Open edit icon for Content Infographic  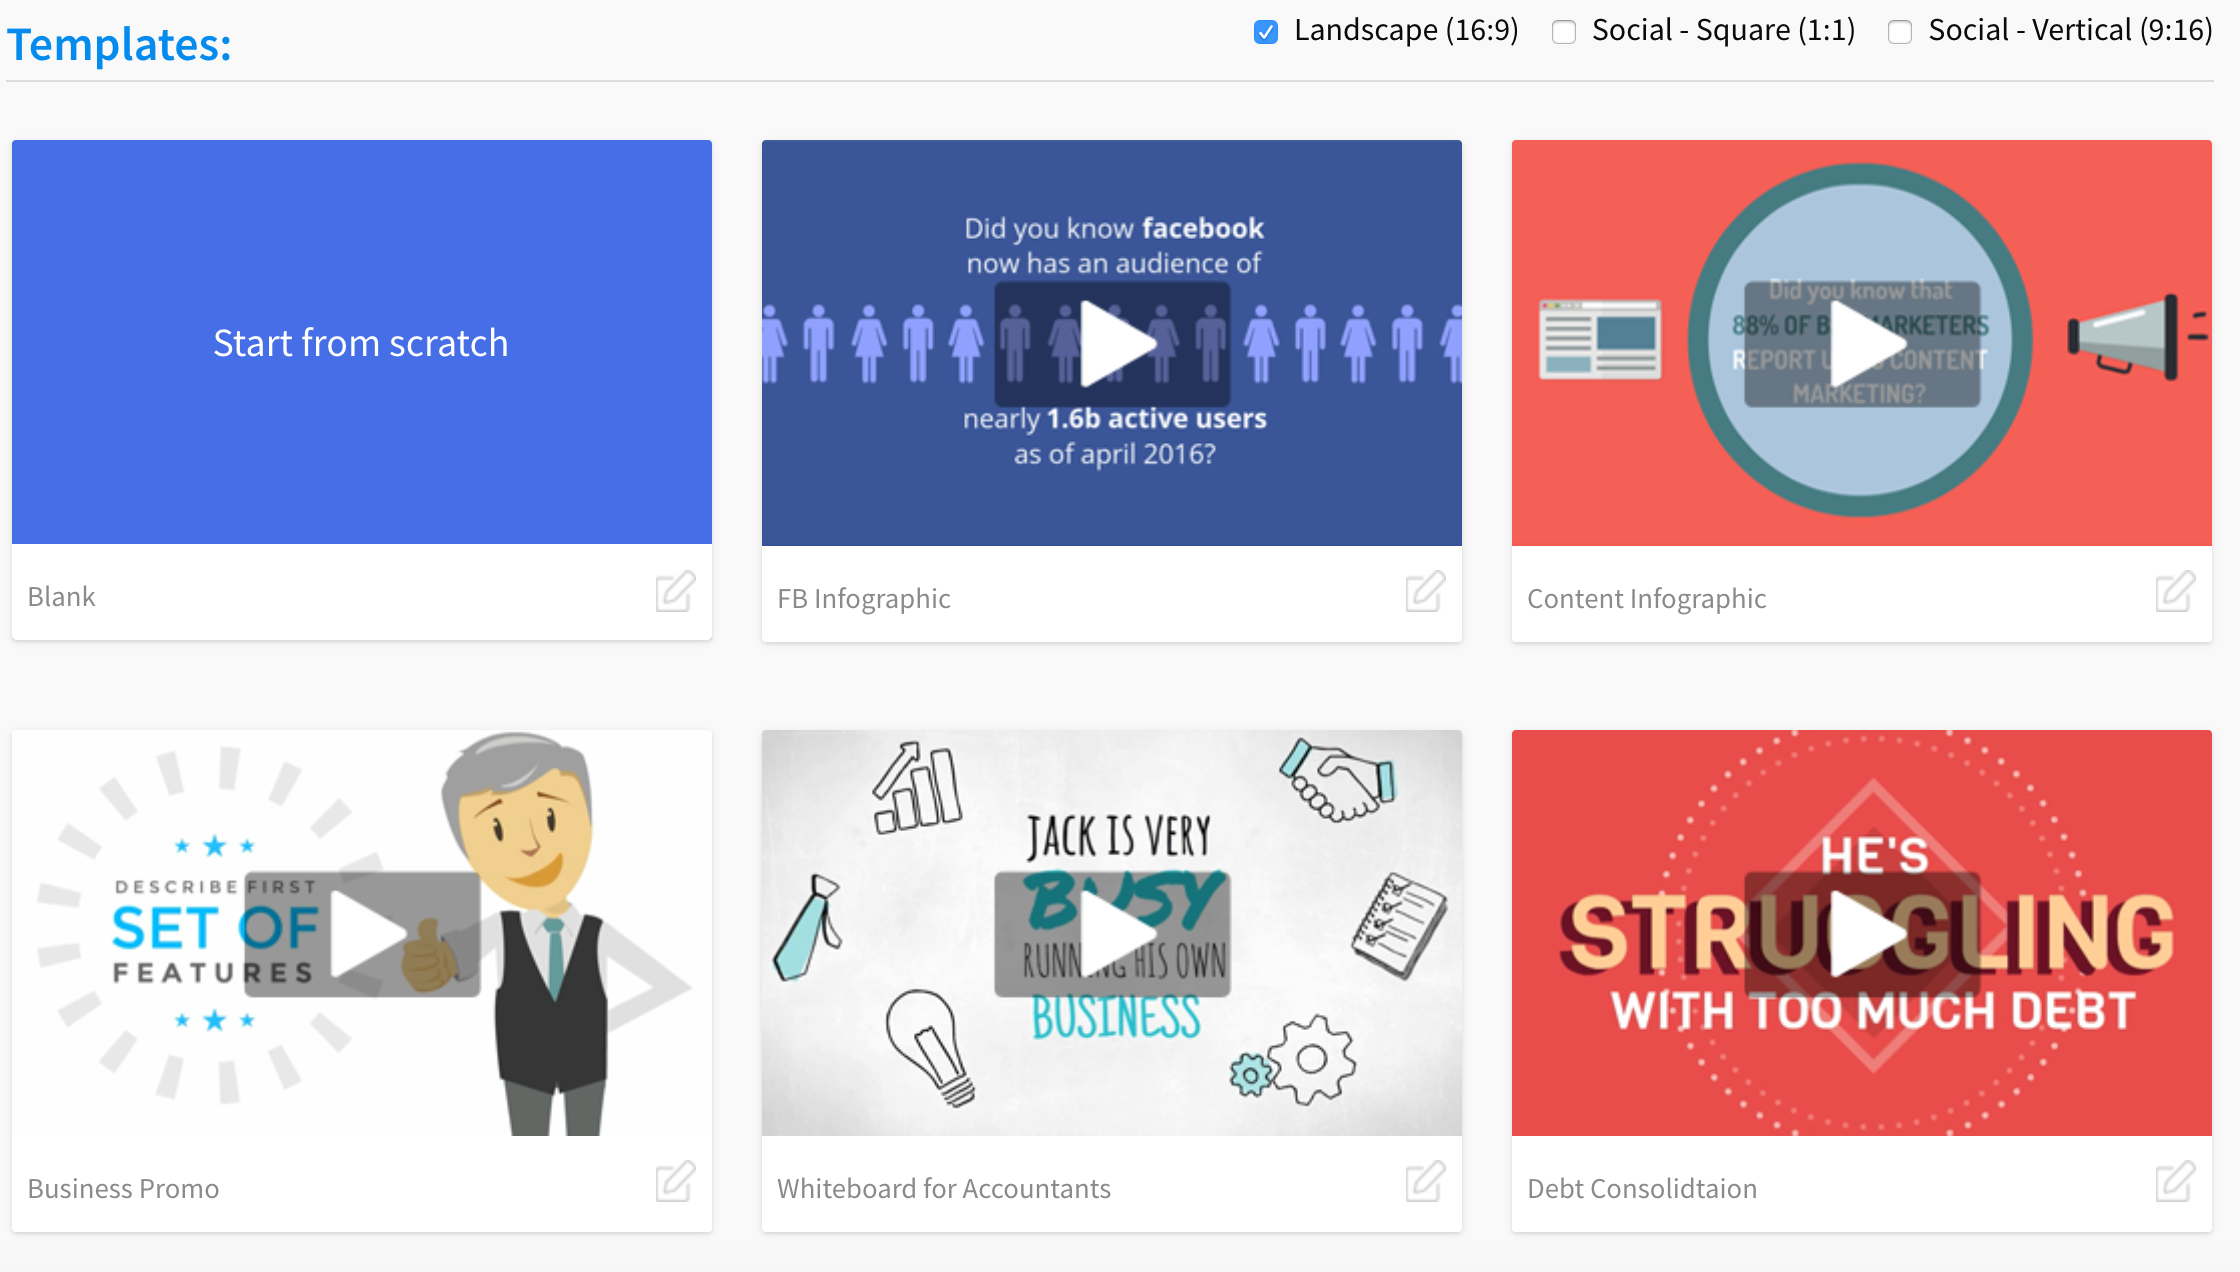tap(2175, 592)
